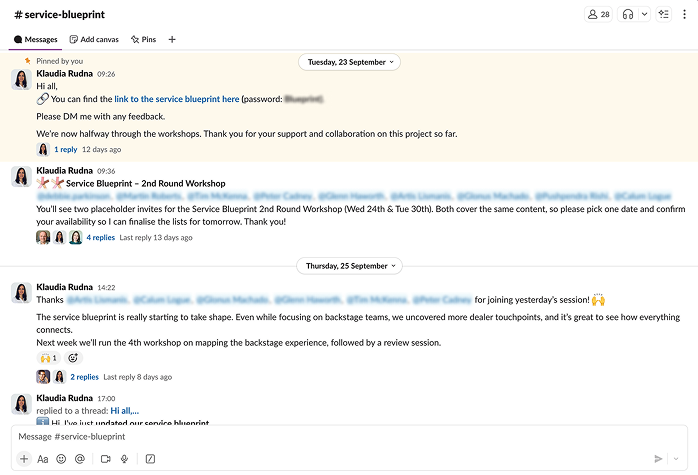
Task: View the 4 replies thread
Action: coord(100,238)
